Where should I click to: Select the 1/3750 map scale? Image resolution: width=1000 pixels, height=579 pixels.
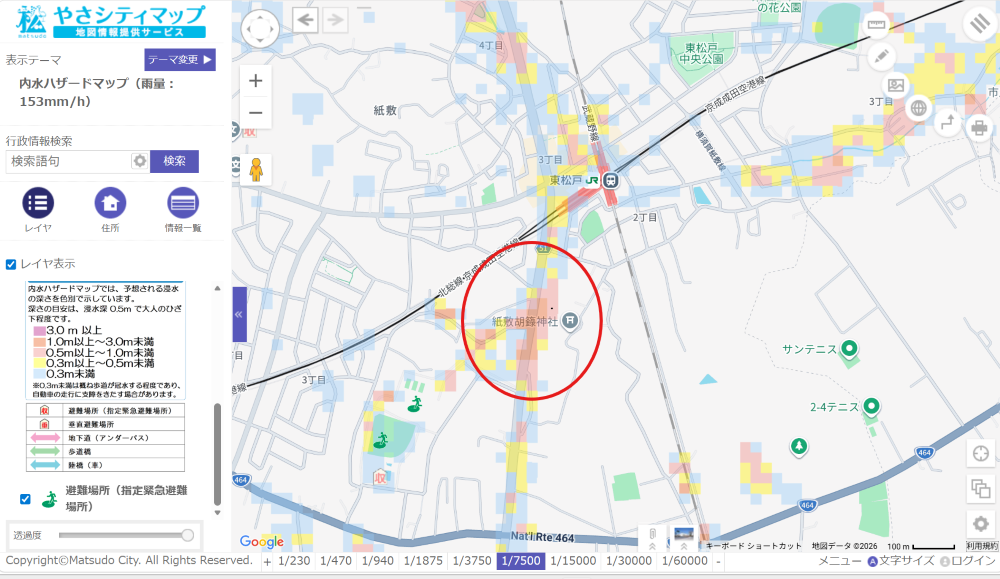pyautogui.click(x=472, y=561)
